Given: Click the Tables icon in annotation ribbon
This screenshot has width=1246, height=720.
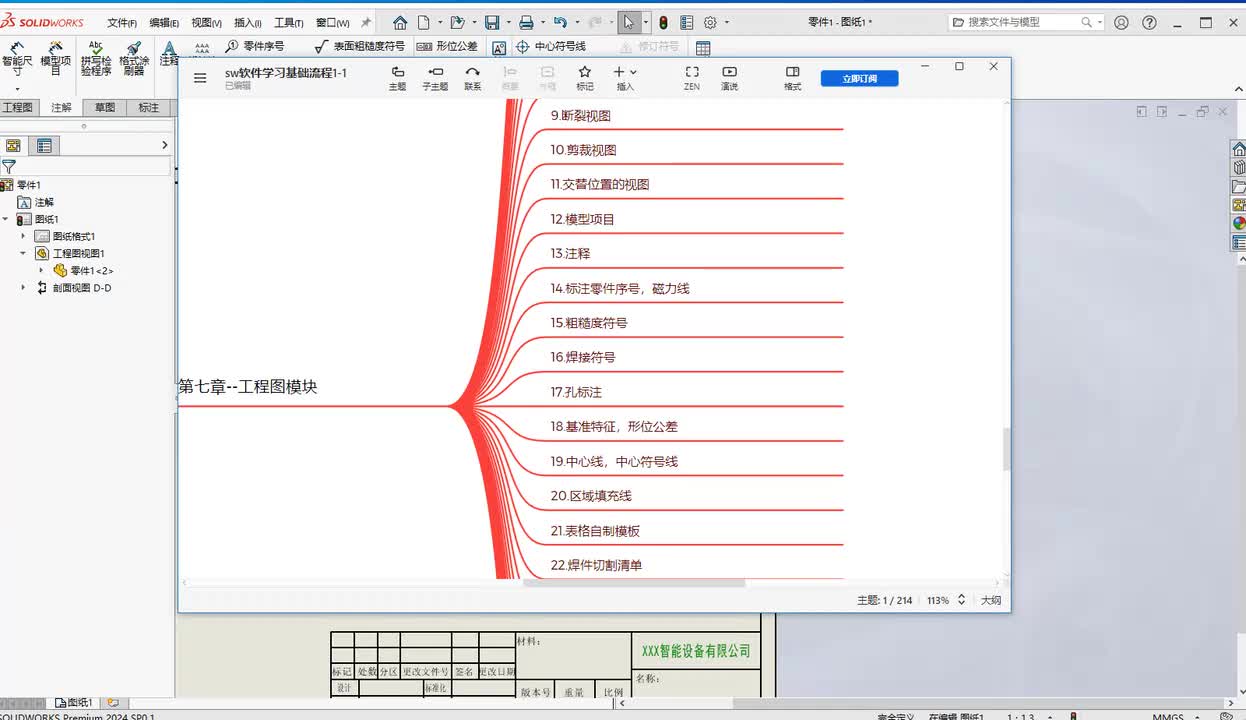Looking at the screenshot, I should pyautogui.click(x=703, y=47).
